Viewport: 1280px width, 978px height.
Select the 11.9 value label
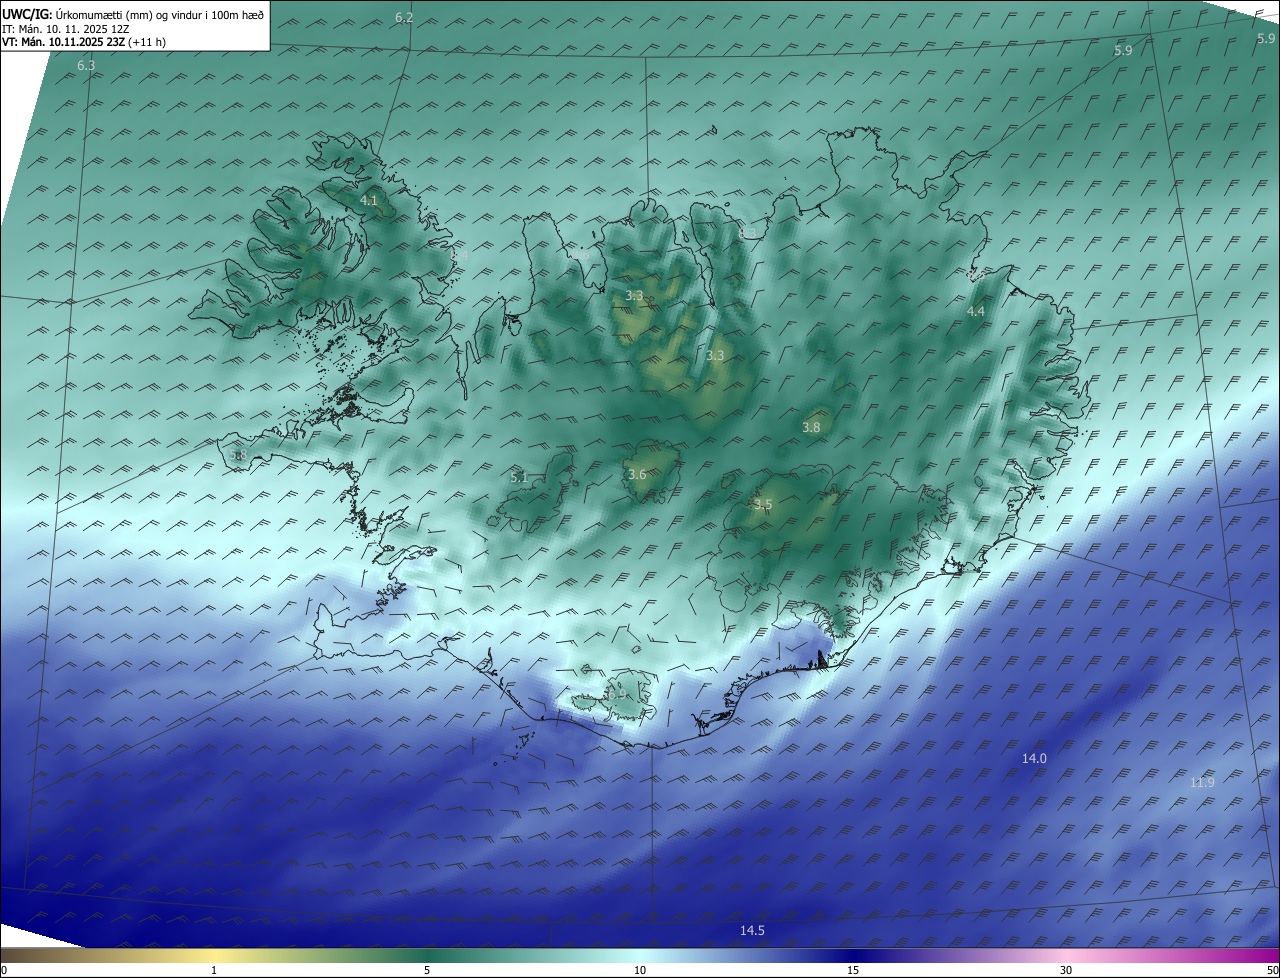[1202, 782]
